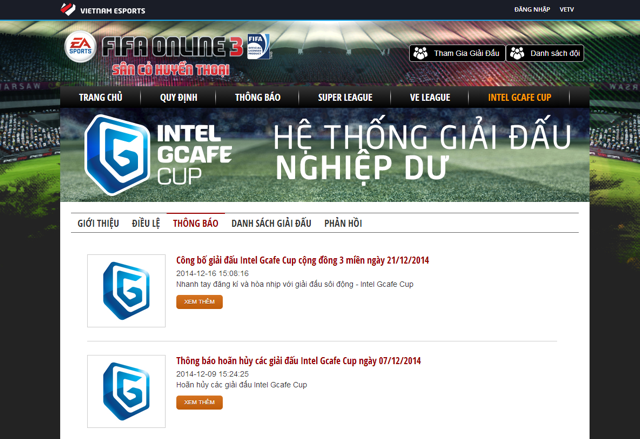Switch to the Điều Lệ tab
The width and height of the screenshot is (640, 439).
click(x=146, y=223)
